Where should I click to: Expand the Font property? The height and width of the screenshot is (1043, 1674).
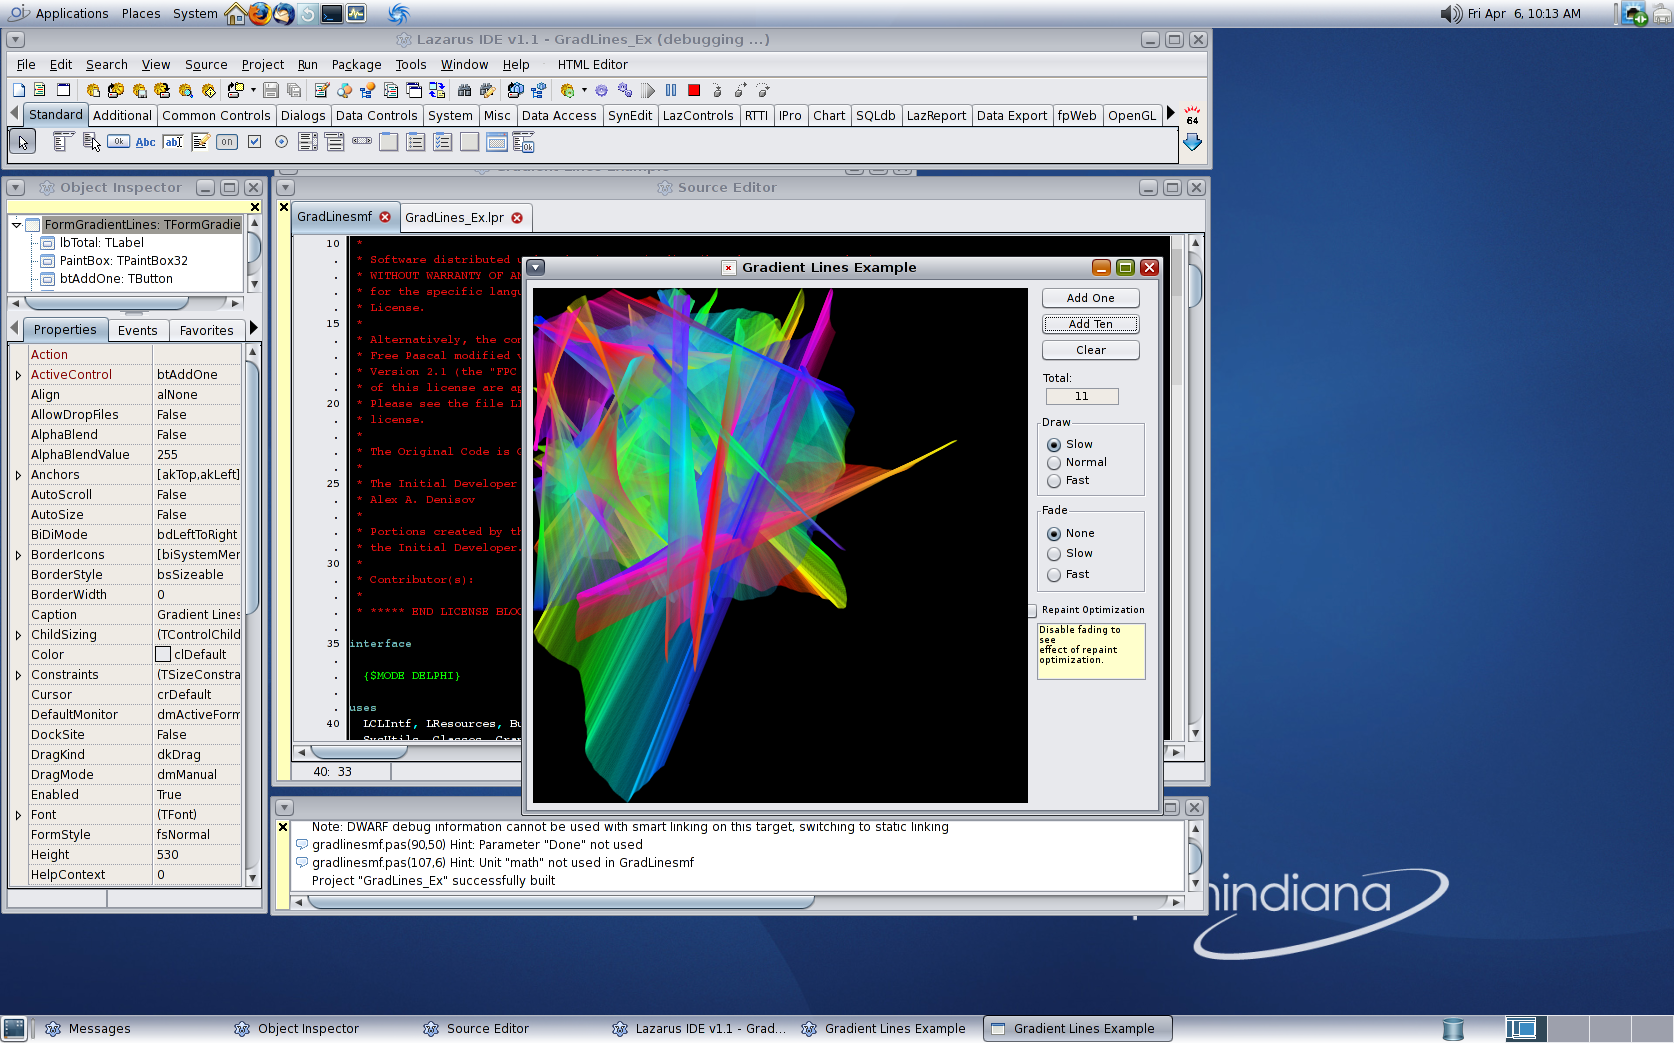click(18, 815)
